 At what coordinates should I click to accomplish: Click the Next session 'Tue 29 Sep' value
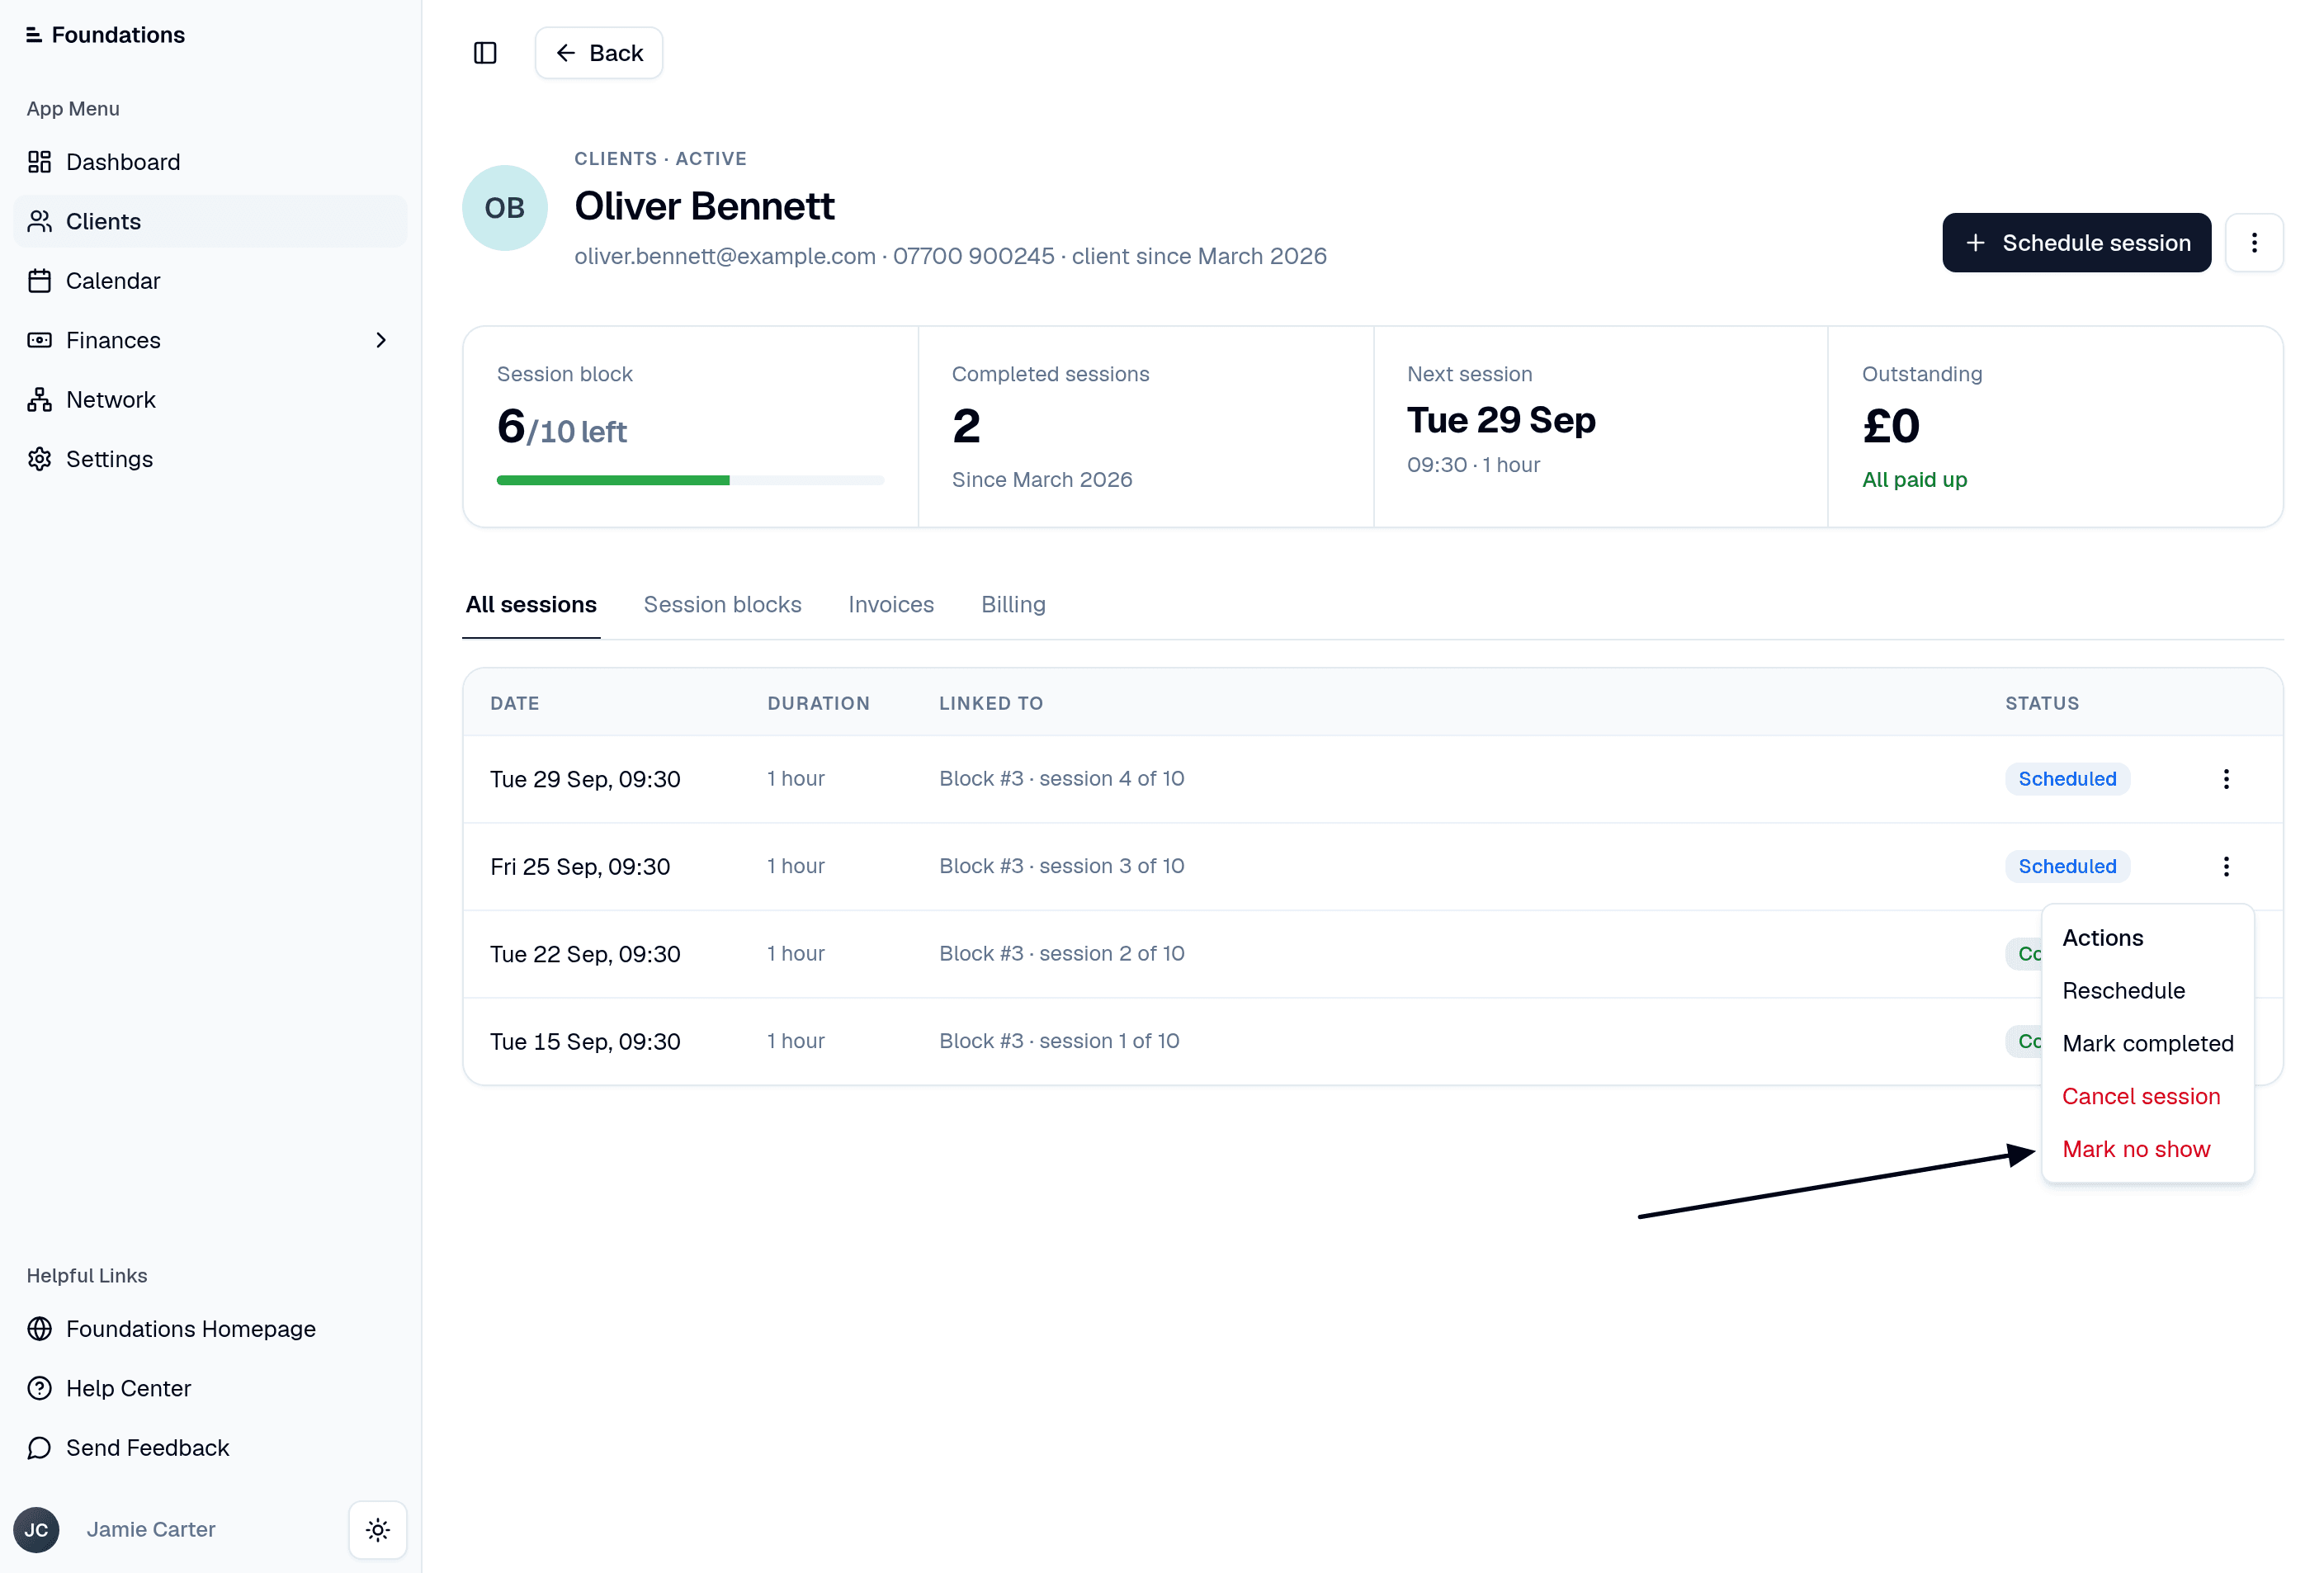[1501, 420]
